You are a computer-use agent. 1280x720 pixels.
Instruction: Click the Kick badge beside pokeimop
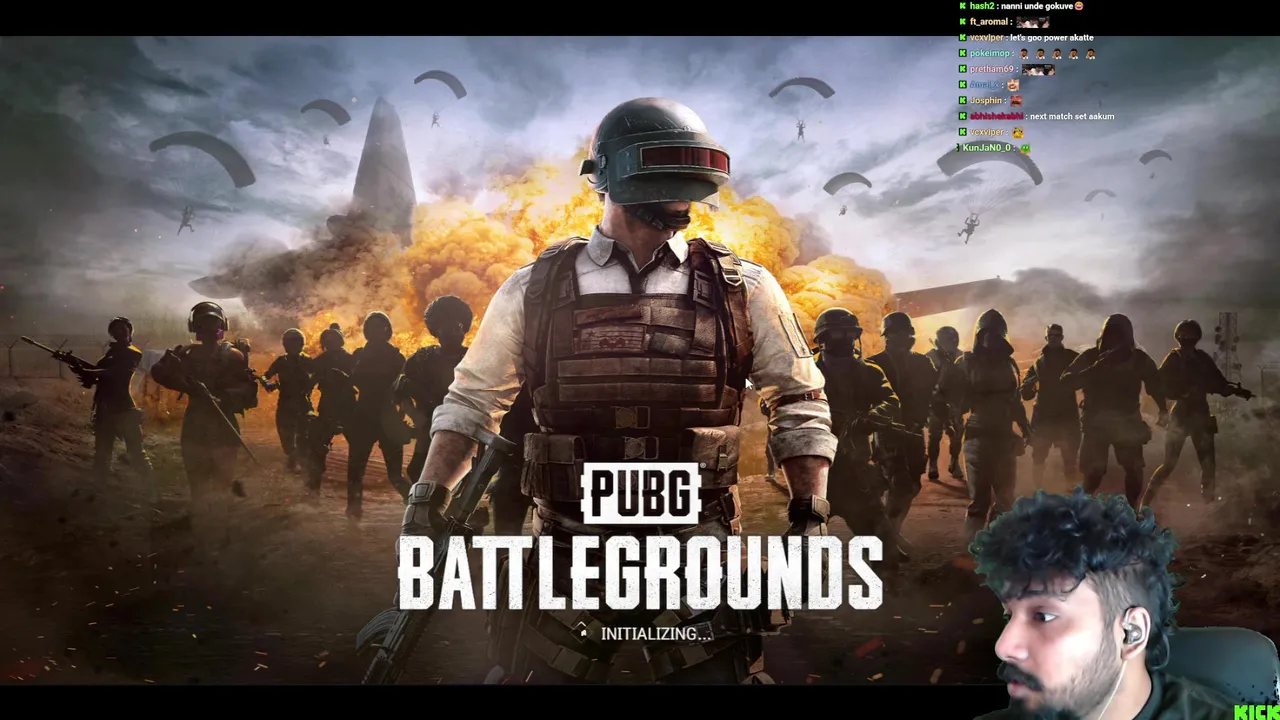coord(963,53)
